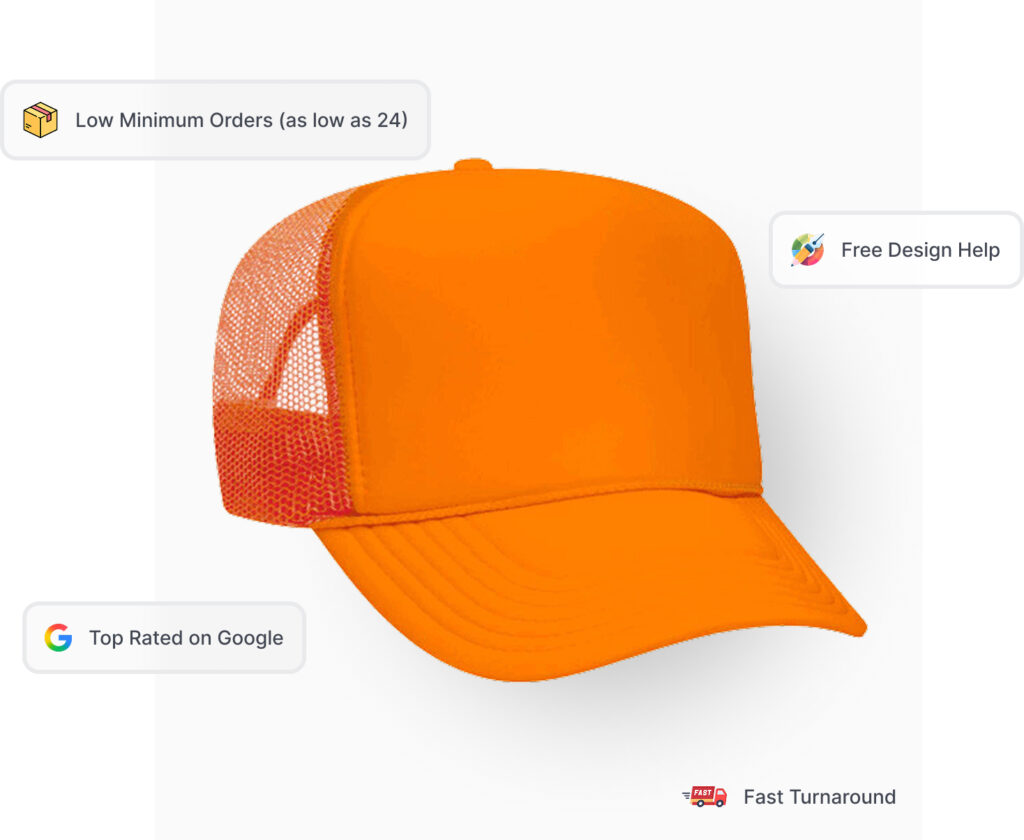Screen dimensions: 1024x840
Task: Click the word "Google" in the rating badge
Action: pos(250,638)
